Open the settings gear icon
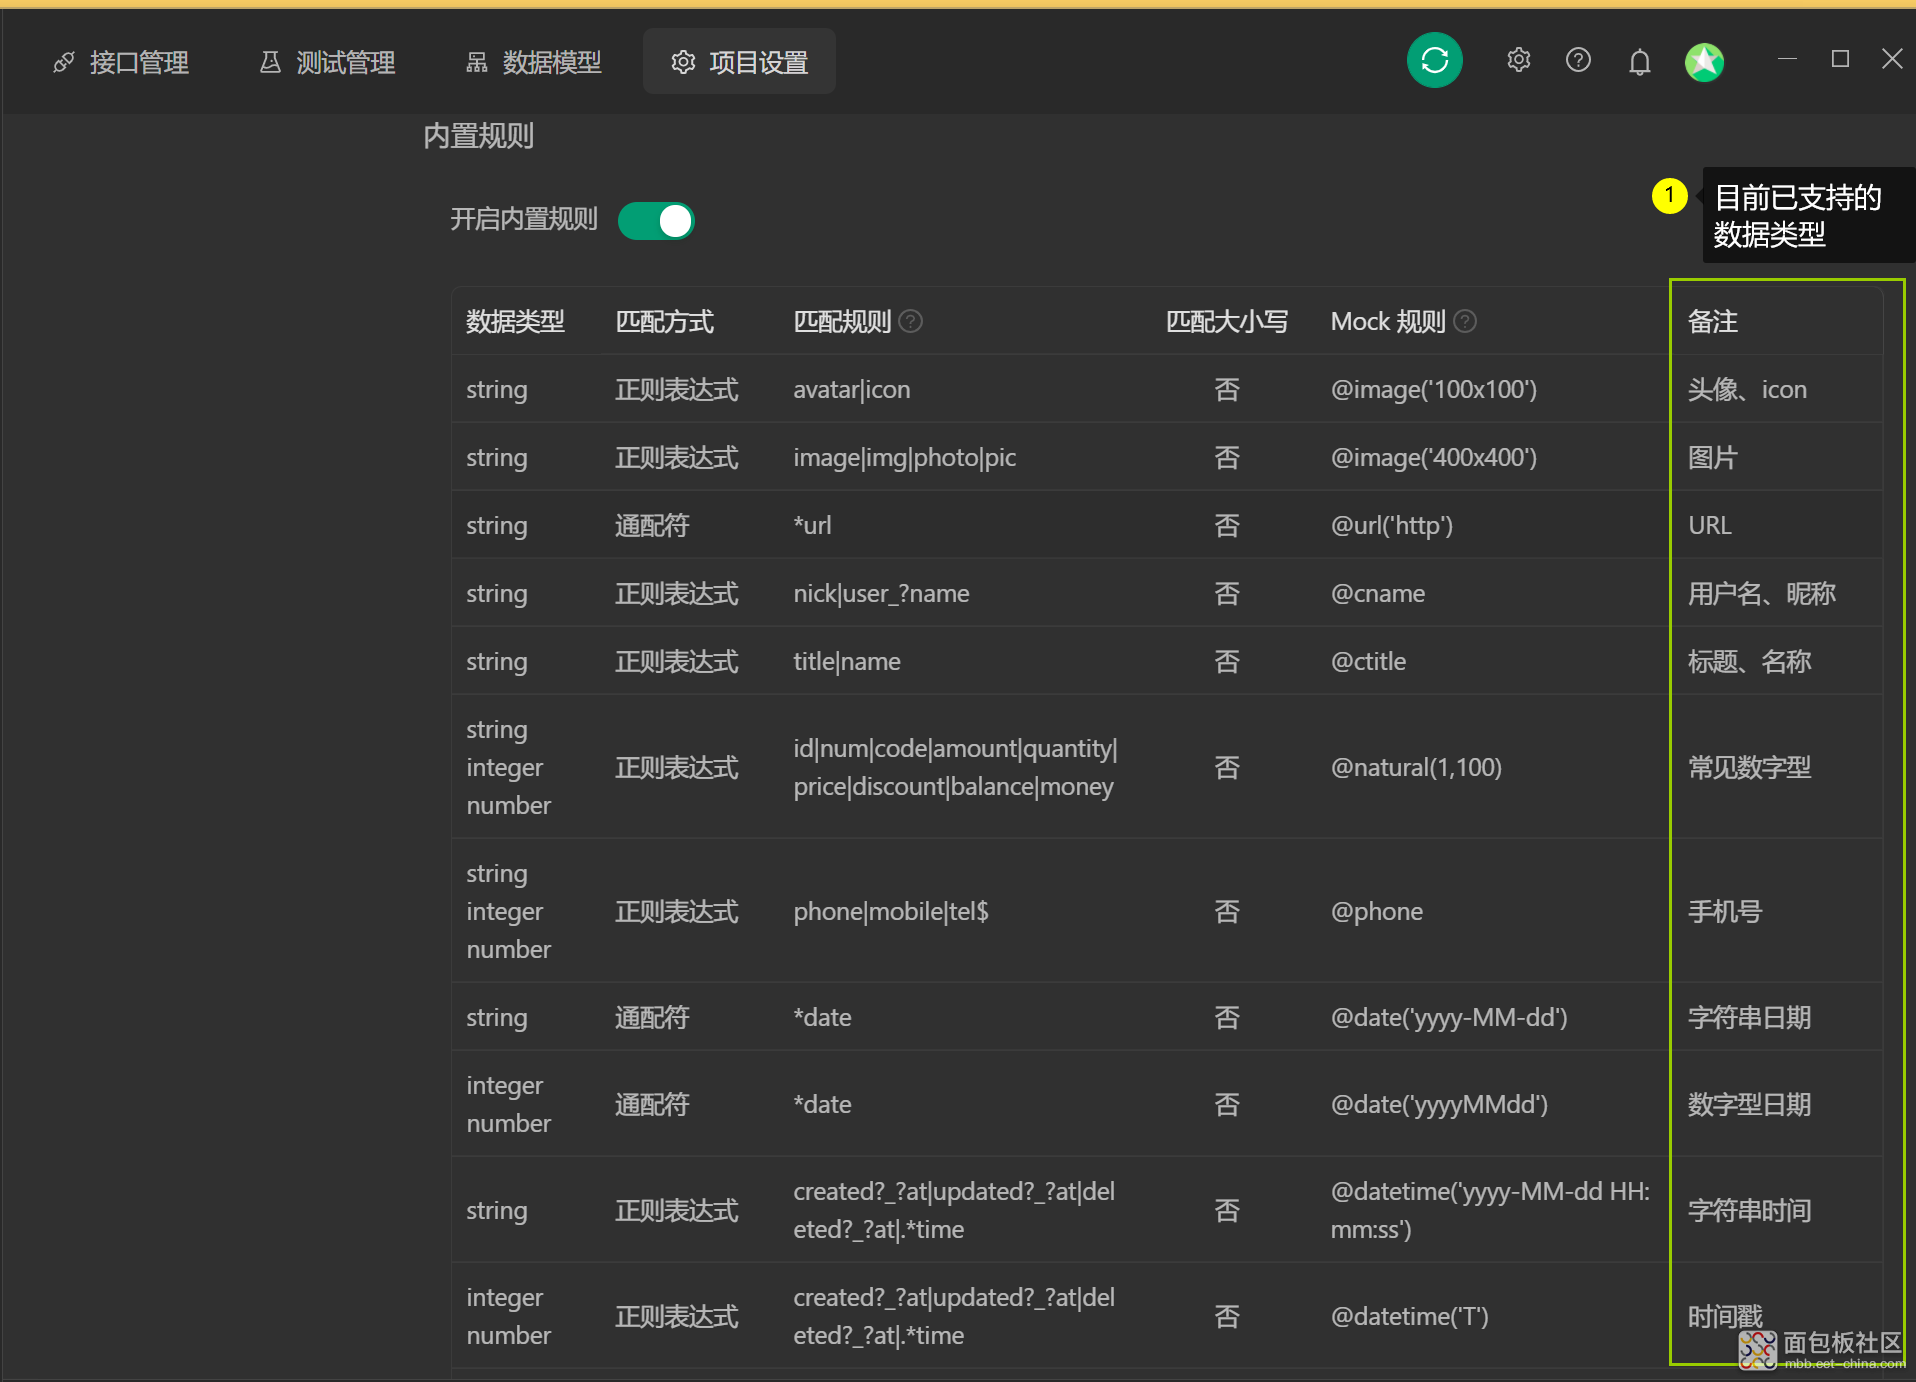 (x=1518, y=60)
